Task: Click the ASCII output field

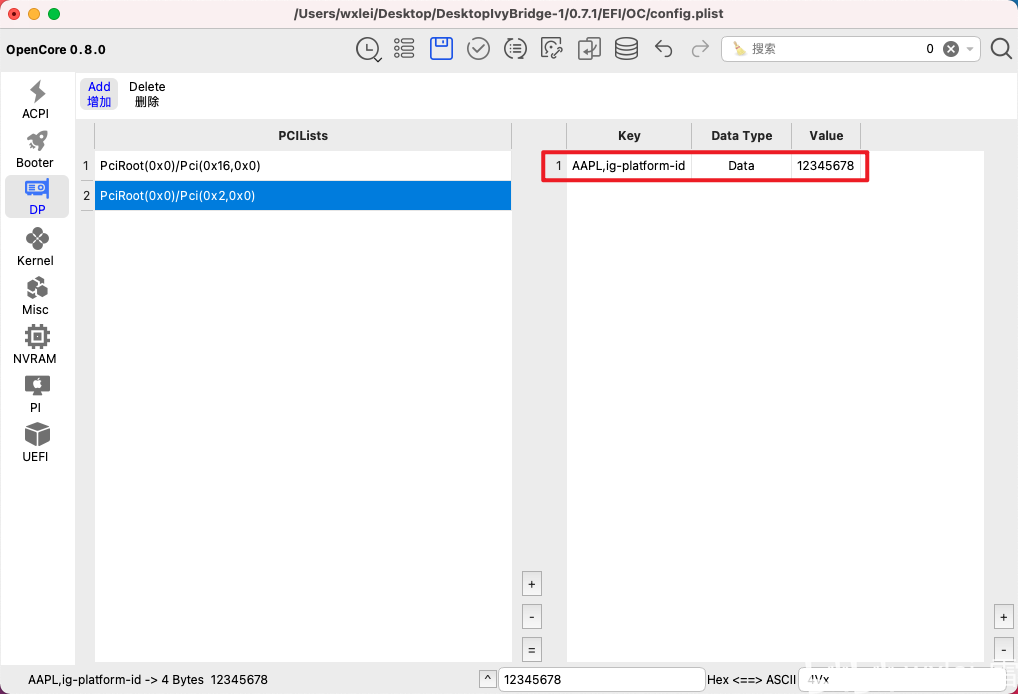Action: (x=902, y=680)
